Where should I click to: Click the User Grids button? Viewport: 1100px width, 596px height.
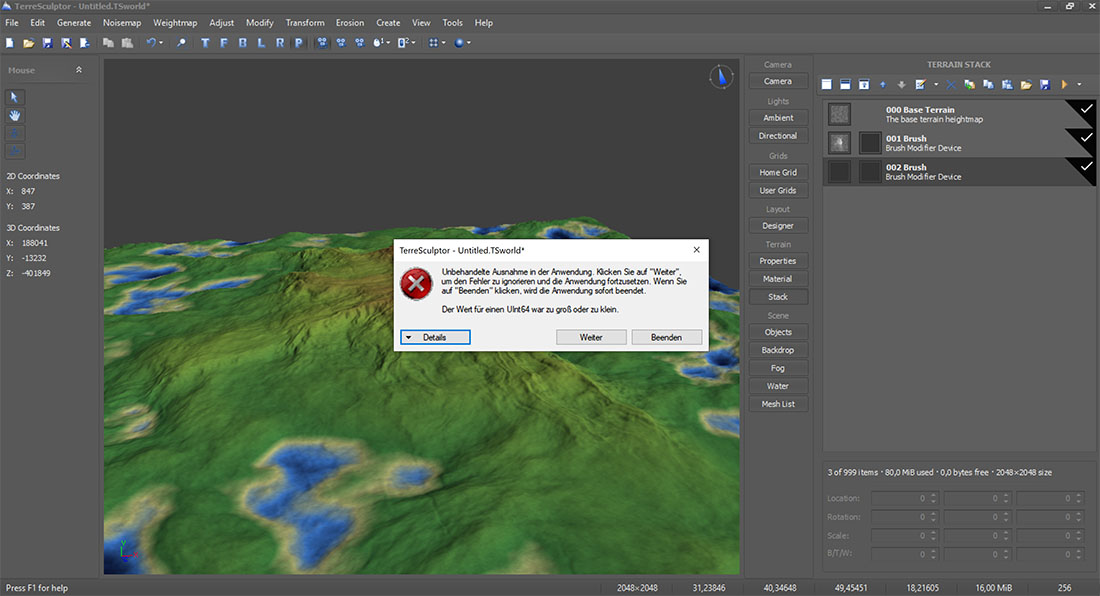(x=778, y=191)
